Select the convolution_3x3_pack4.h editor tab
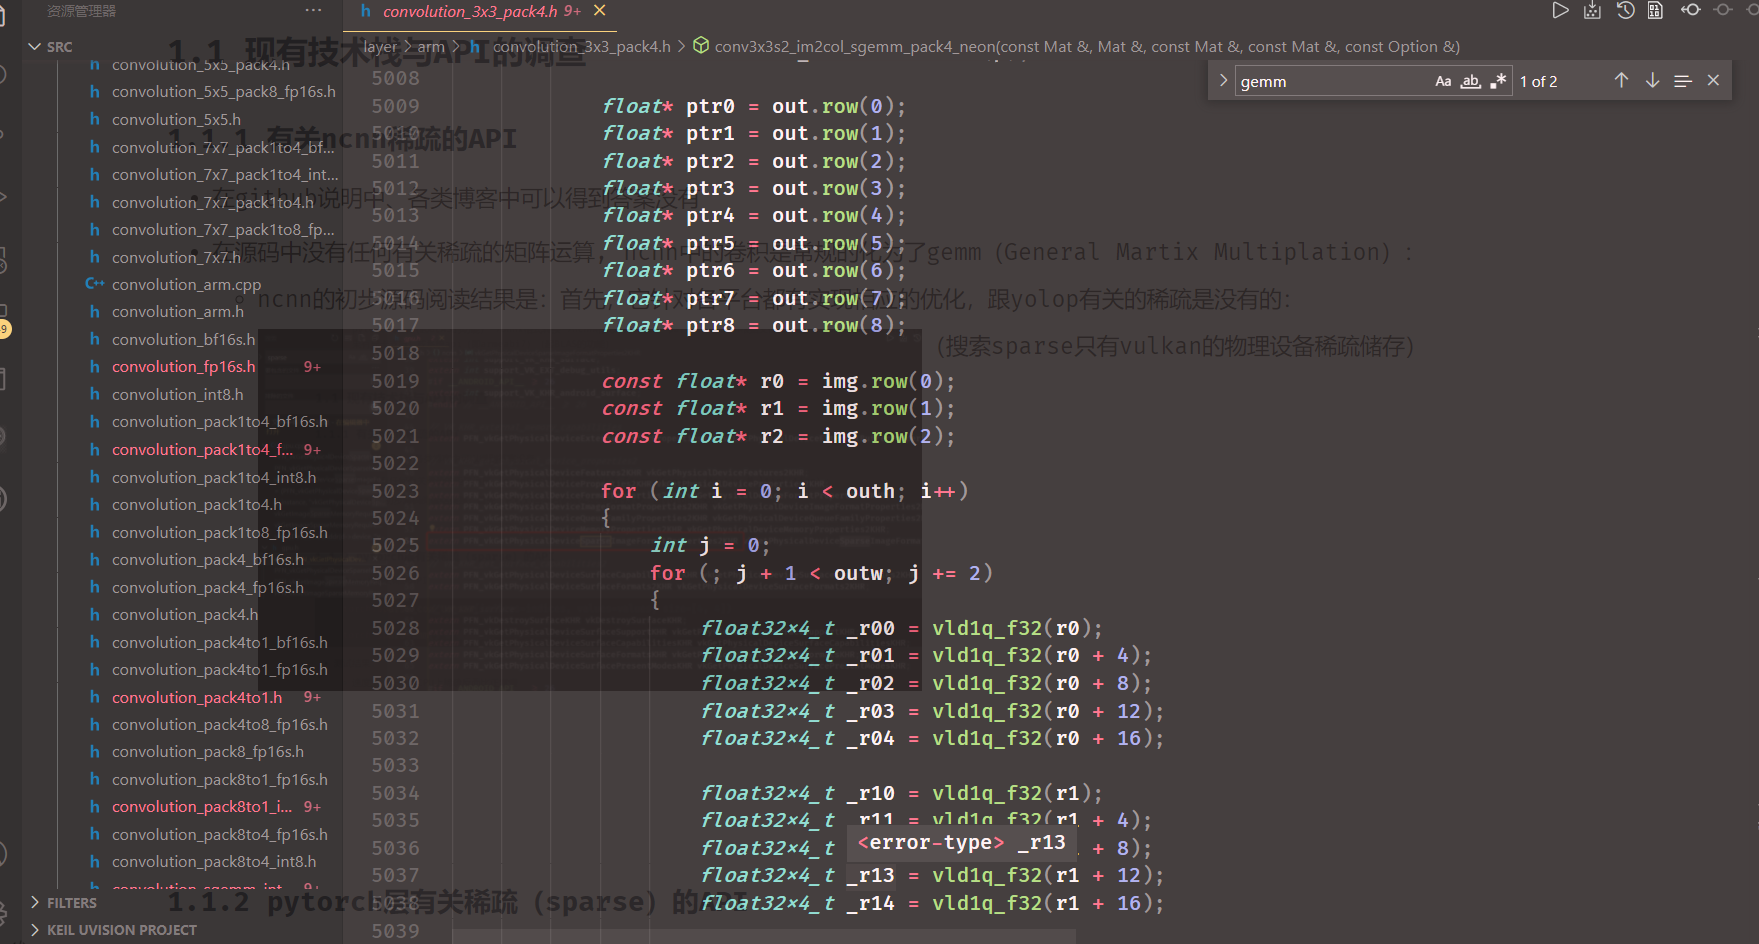The width and height of the screenshot is (1759, 944). (x=482, y=11)
